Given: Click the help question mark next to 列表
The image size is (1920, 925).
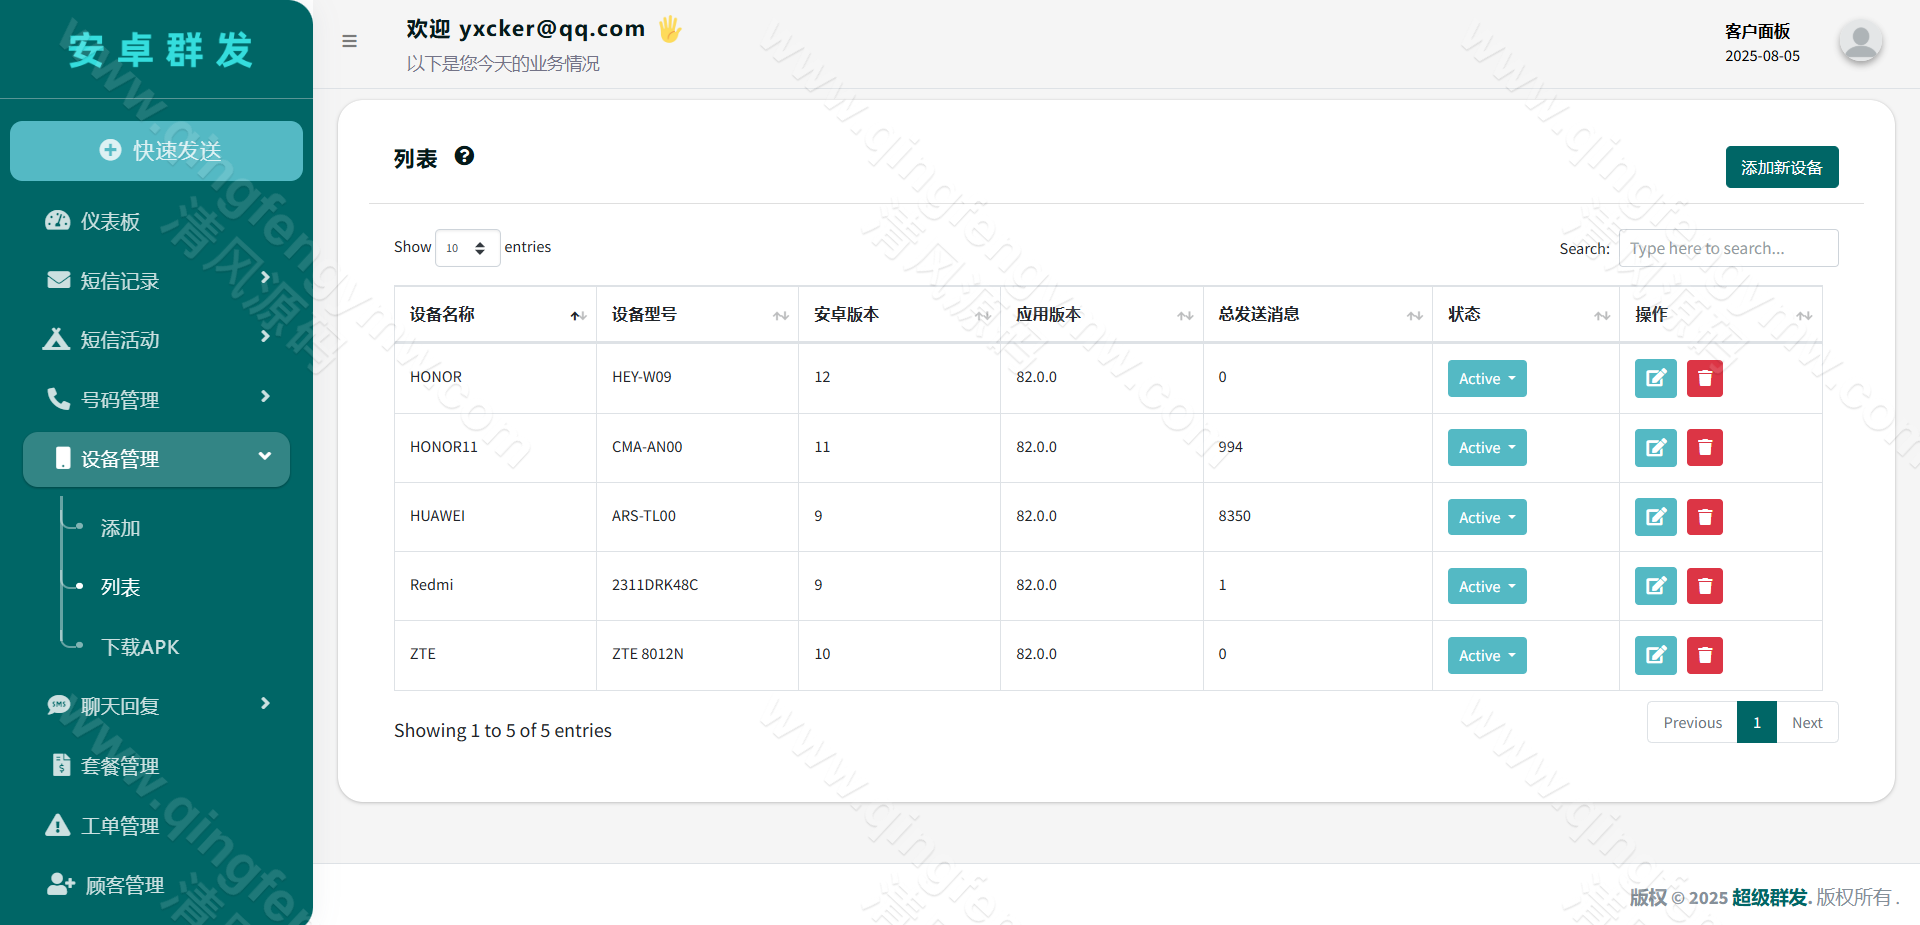Looking at the screenshot, I should pyautogui.click(x=464, y=156).
